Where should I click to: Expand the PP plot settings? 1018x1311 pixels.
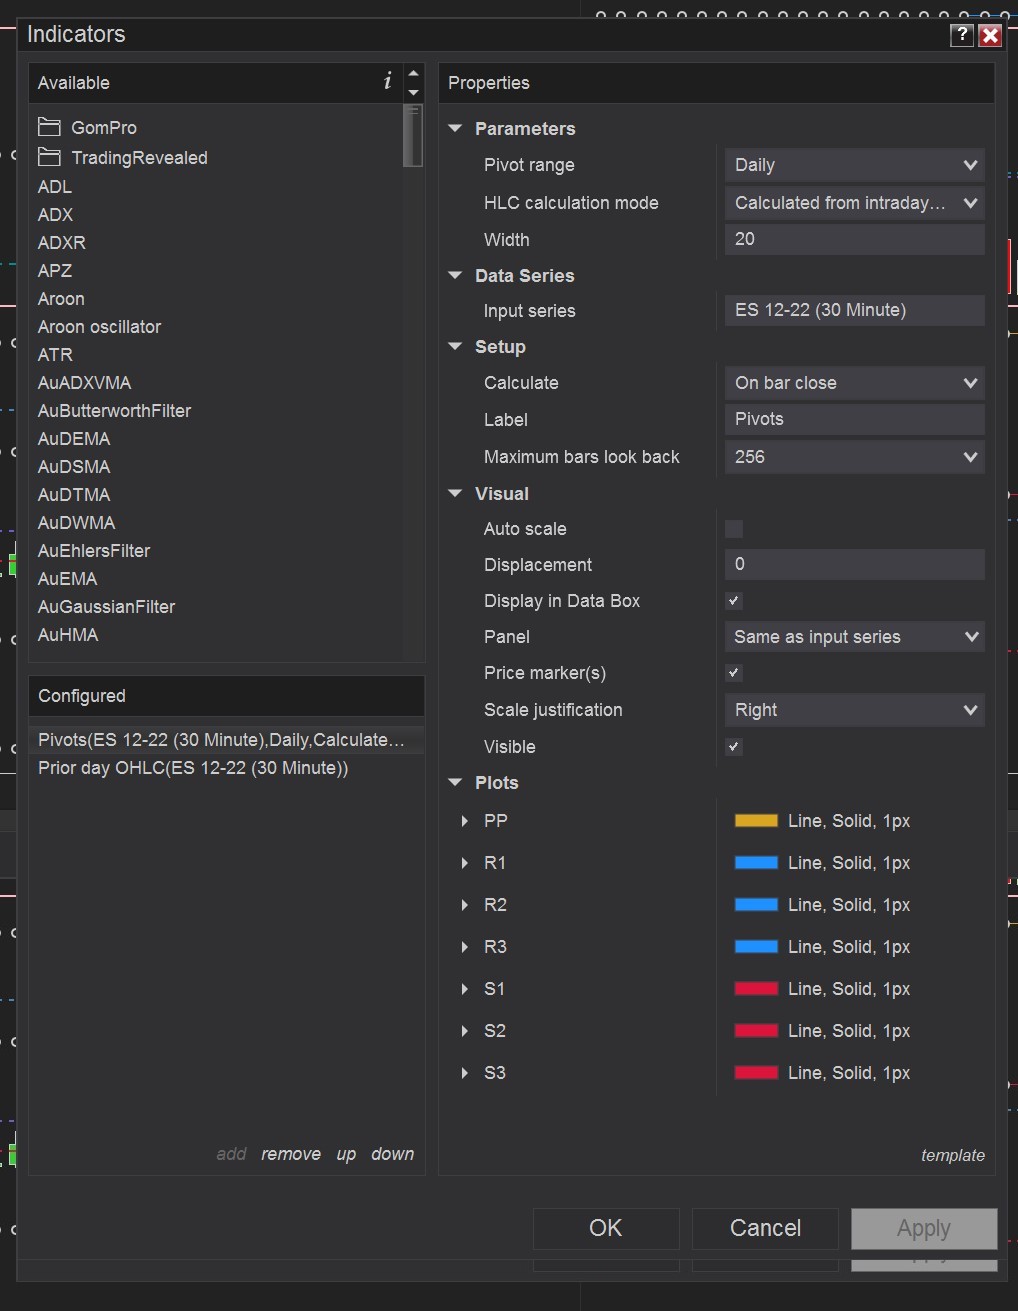[465, 821]
